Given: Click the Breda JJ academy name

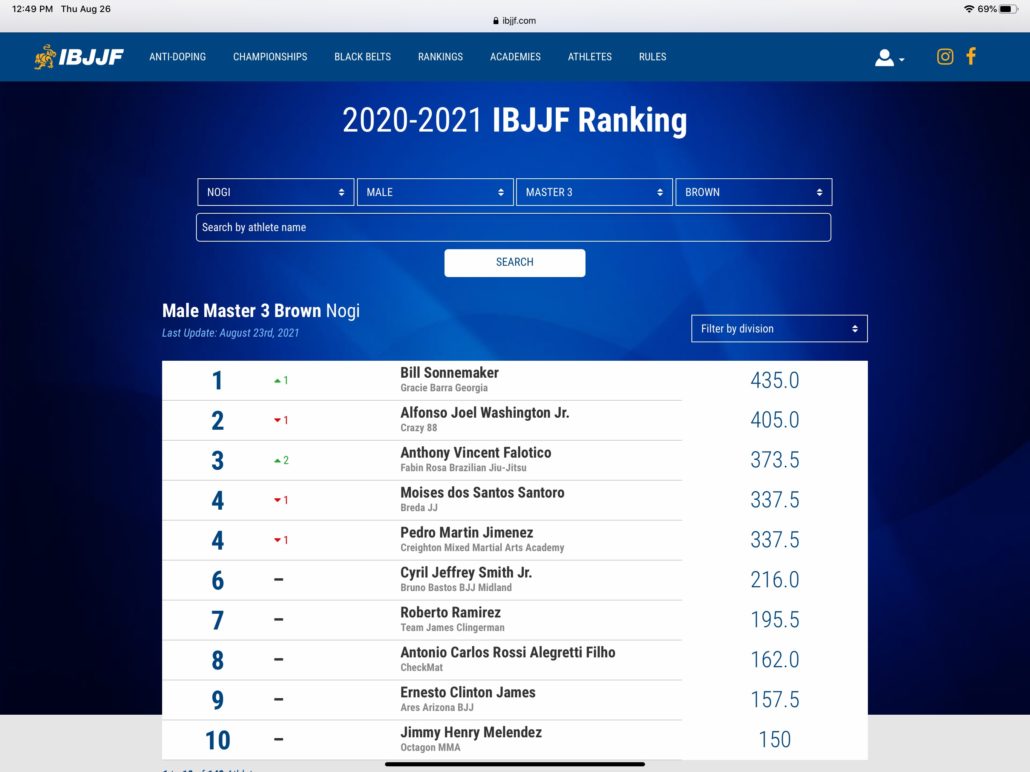Looking at the screenshot, I should click(418, 508).
